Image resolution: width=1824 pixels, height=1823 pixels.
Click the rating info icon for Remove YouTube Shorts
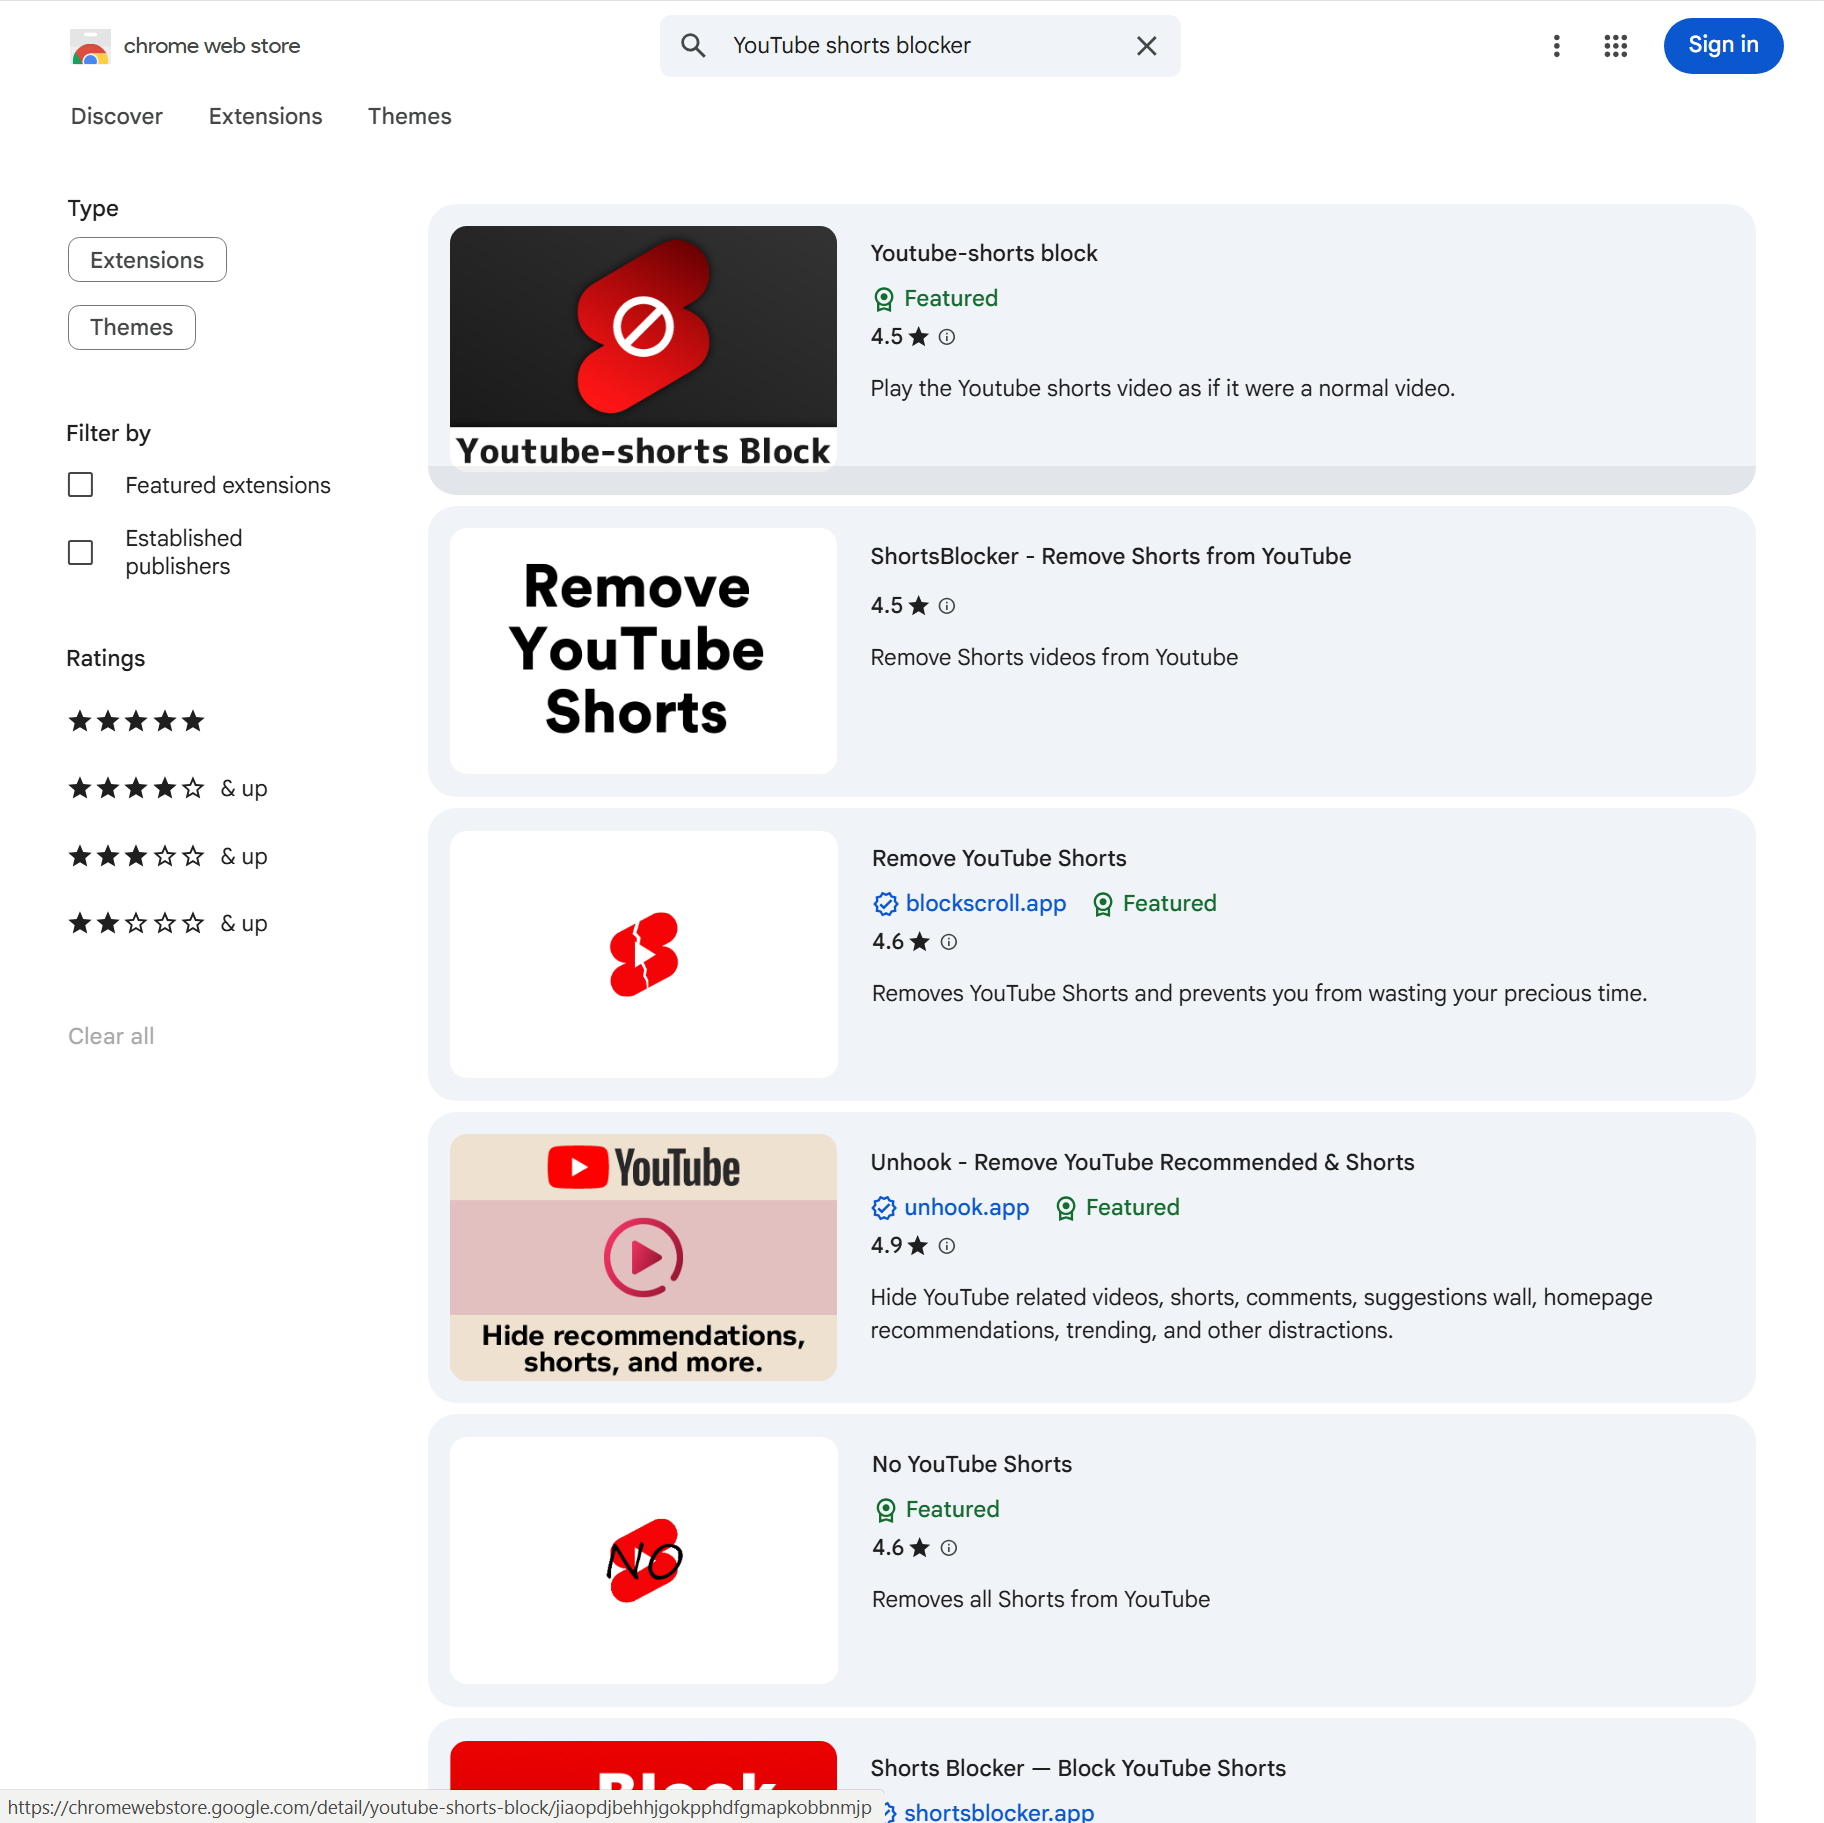tap(949, 942)
